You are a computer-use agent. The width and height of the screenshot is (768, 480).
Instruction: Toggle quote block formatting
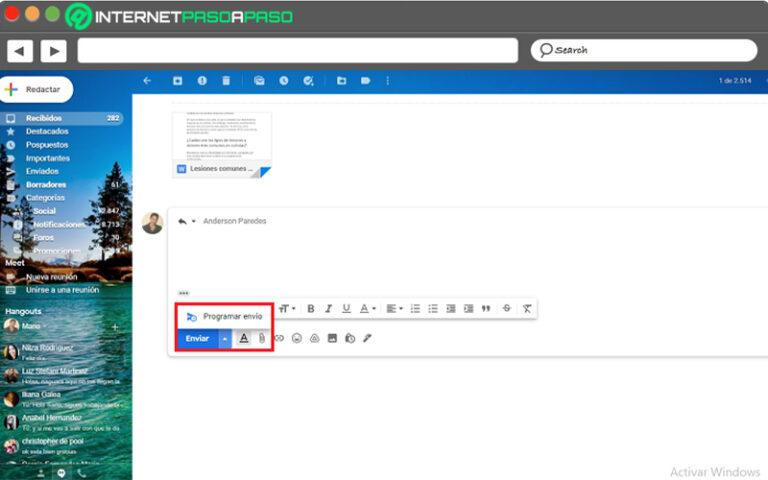click(x=486, y=309)
